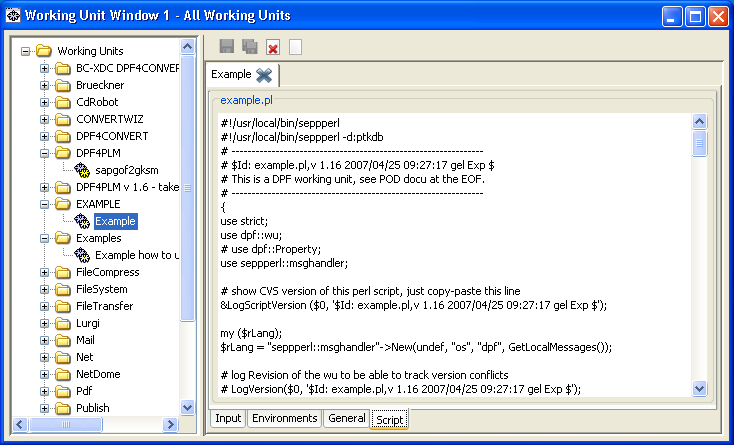Select the Example how to tree item
The width and height of the screenshot is (734, 445).
tap(137, 255)
